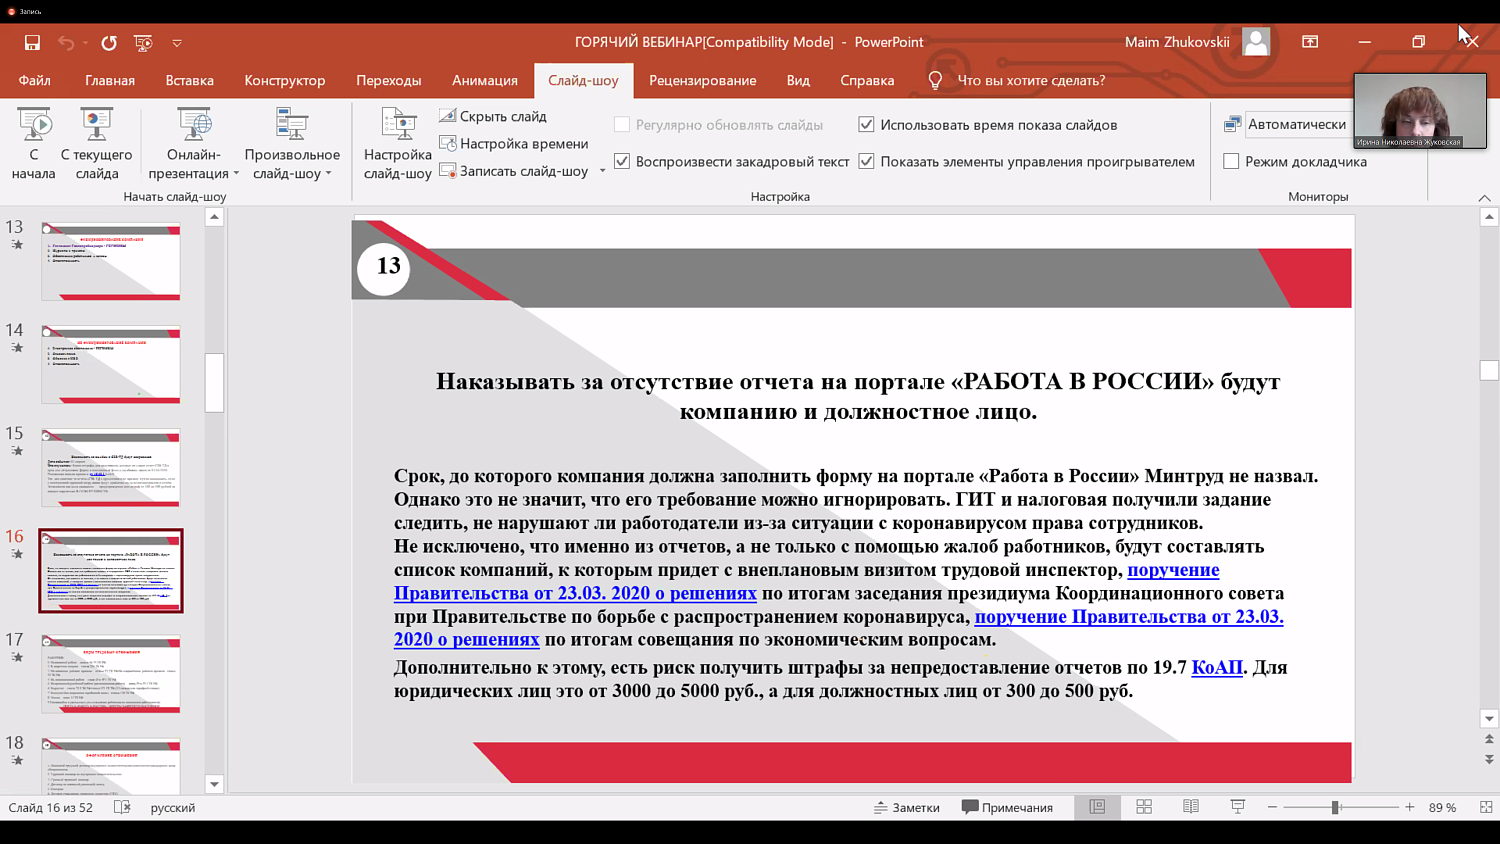Image resolution: width=1500 pixels, height=844 pixels.
Task: Open the Online presentation menu
Action: 194,145
